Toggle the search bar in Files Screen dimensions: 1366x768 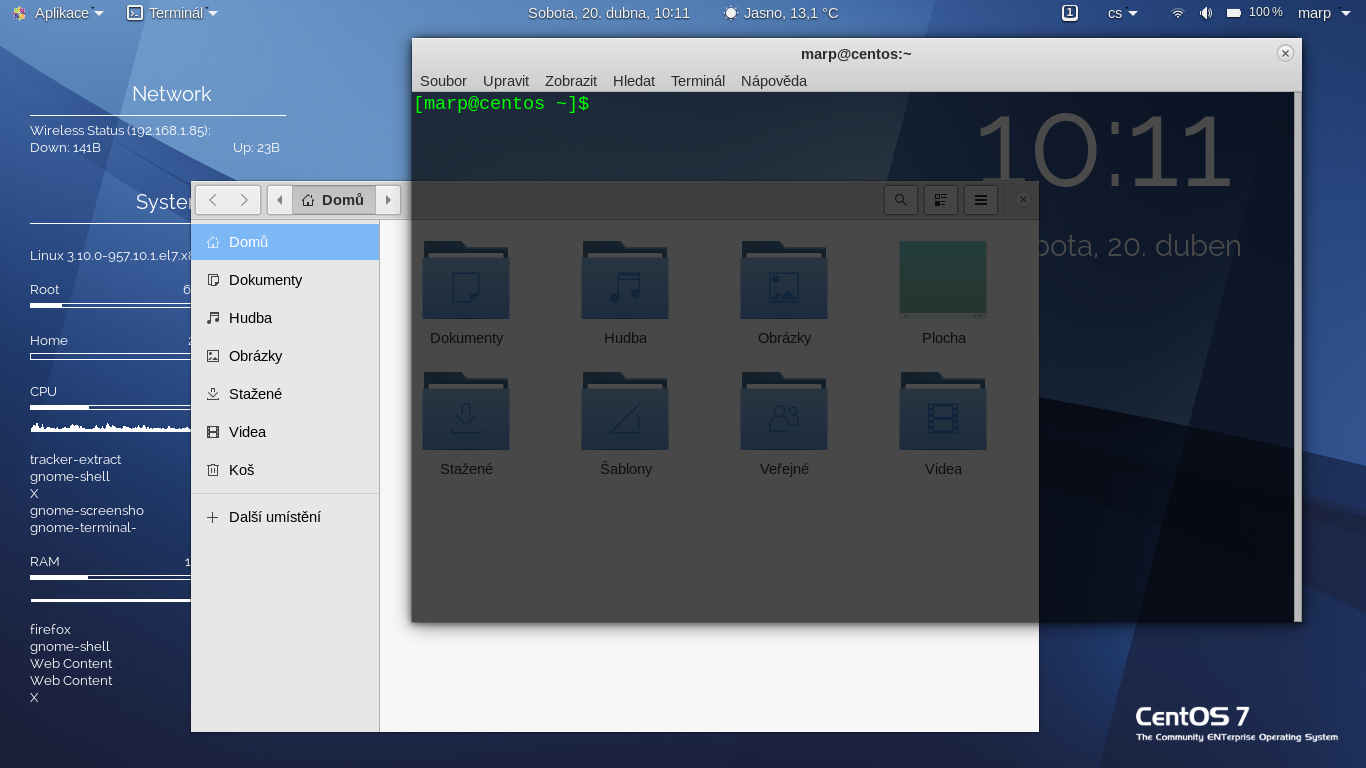(900, 199)
